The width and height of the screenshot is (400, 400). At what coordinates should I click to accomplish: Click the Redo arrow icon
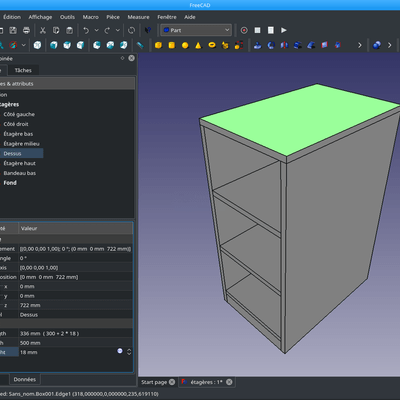[x=107, y=30]
